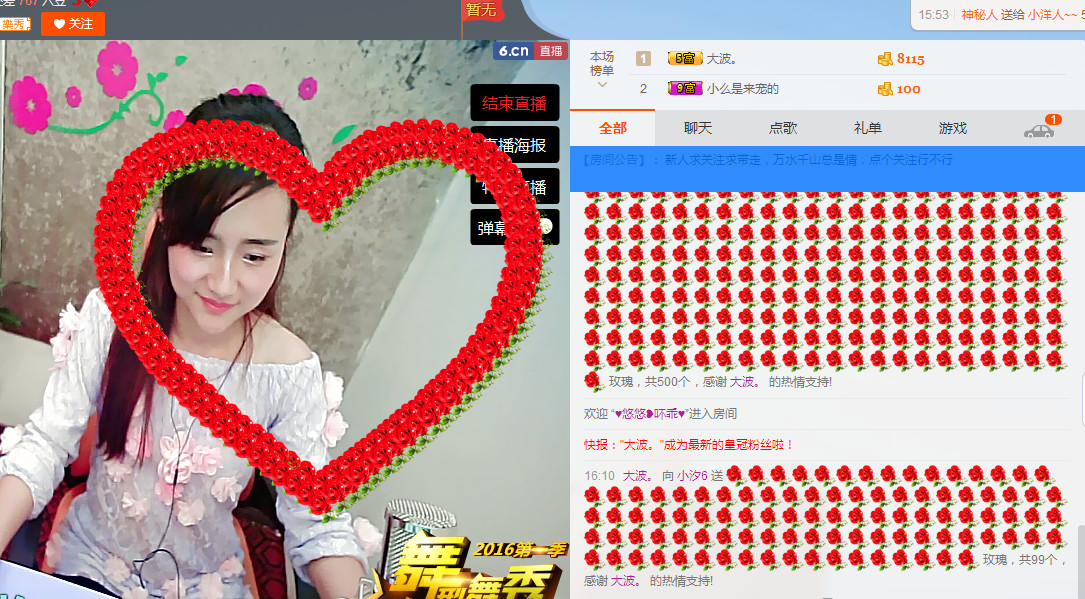The image size is (1085, 599).
Task: Click the 暂无 flag above the video
Action: pyautogui.click(x=482, y=11)
